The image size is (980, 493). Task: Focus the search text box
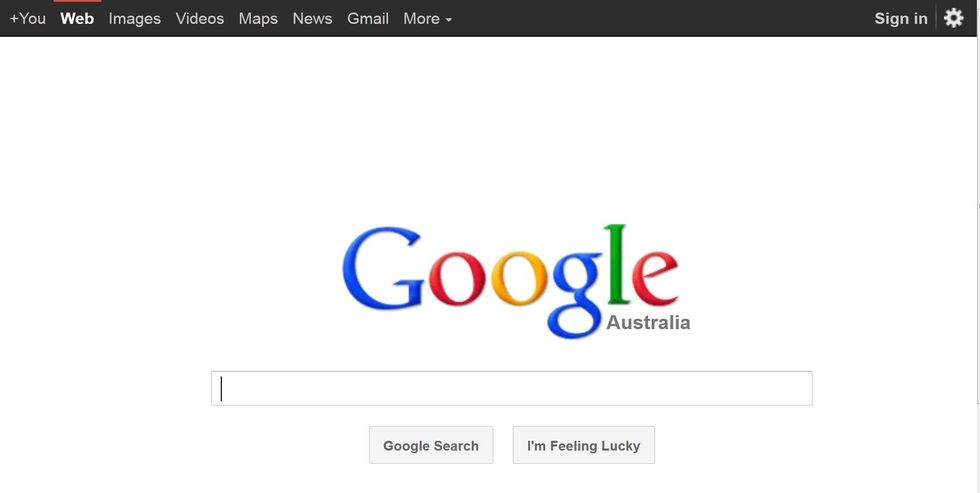click(x=512, y=388)
